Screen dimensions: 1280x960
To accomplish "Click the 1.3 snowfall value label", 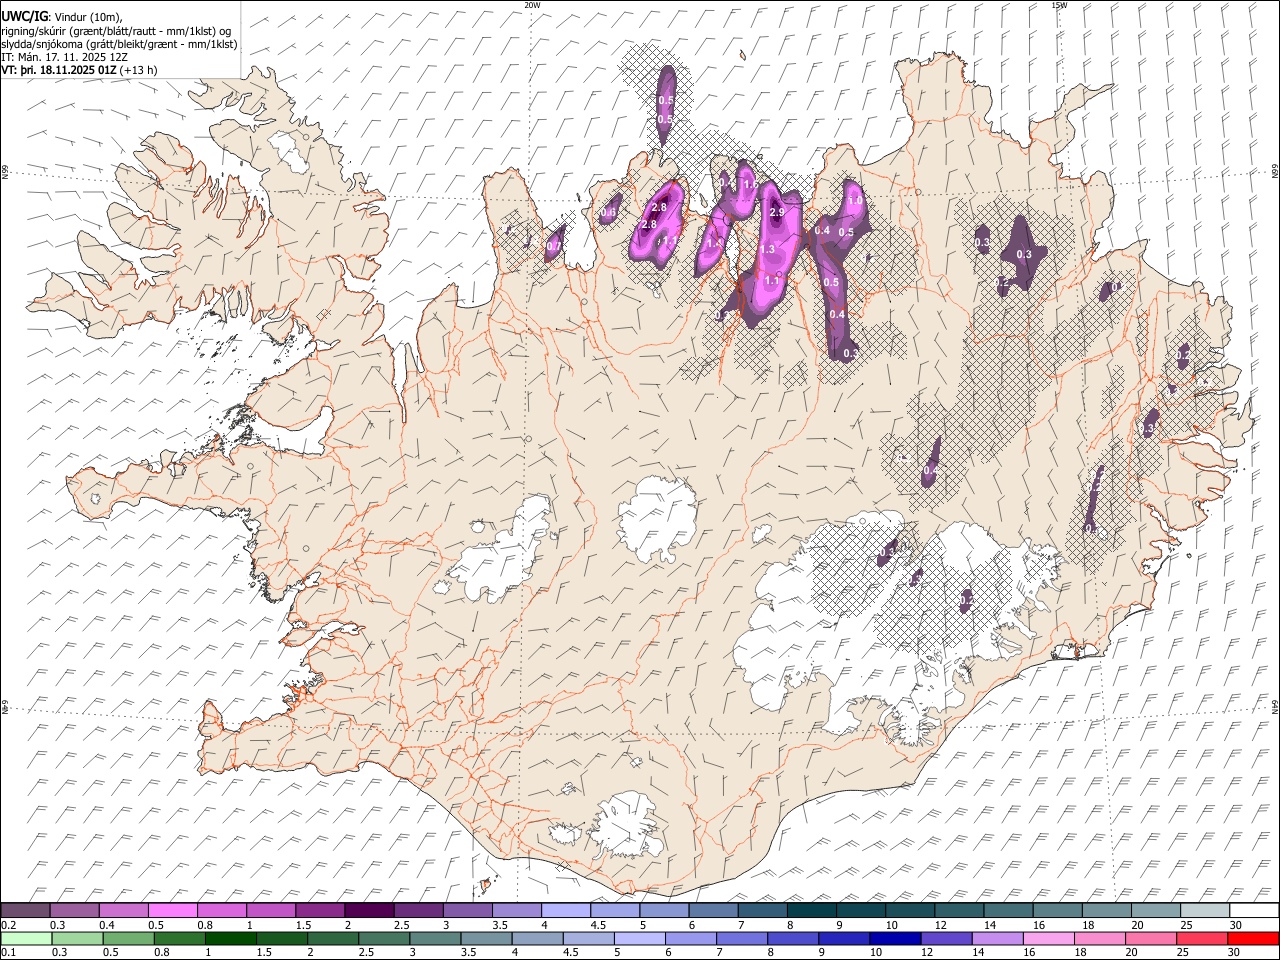I will pos(768,249).
